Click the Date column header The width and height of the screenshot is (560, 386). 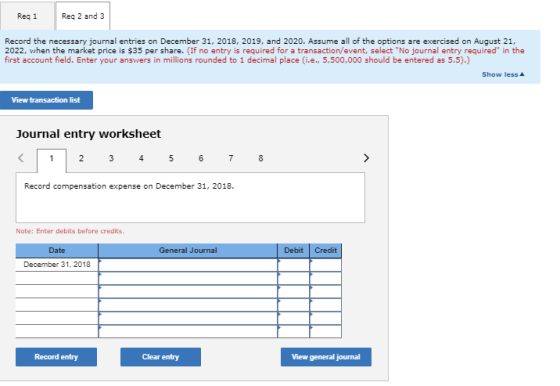pos(57,251)
